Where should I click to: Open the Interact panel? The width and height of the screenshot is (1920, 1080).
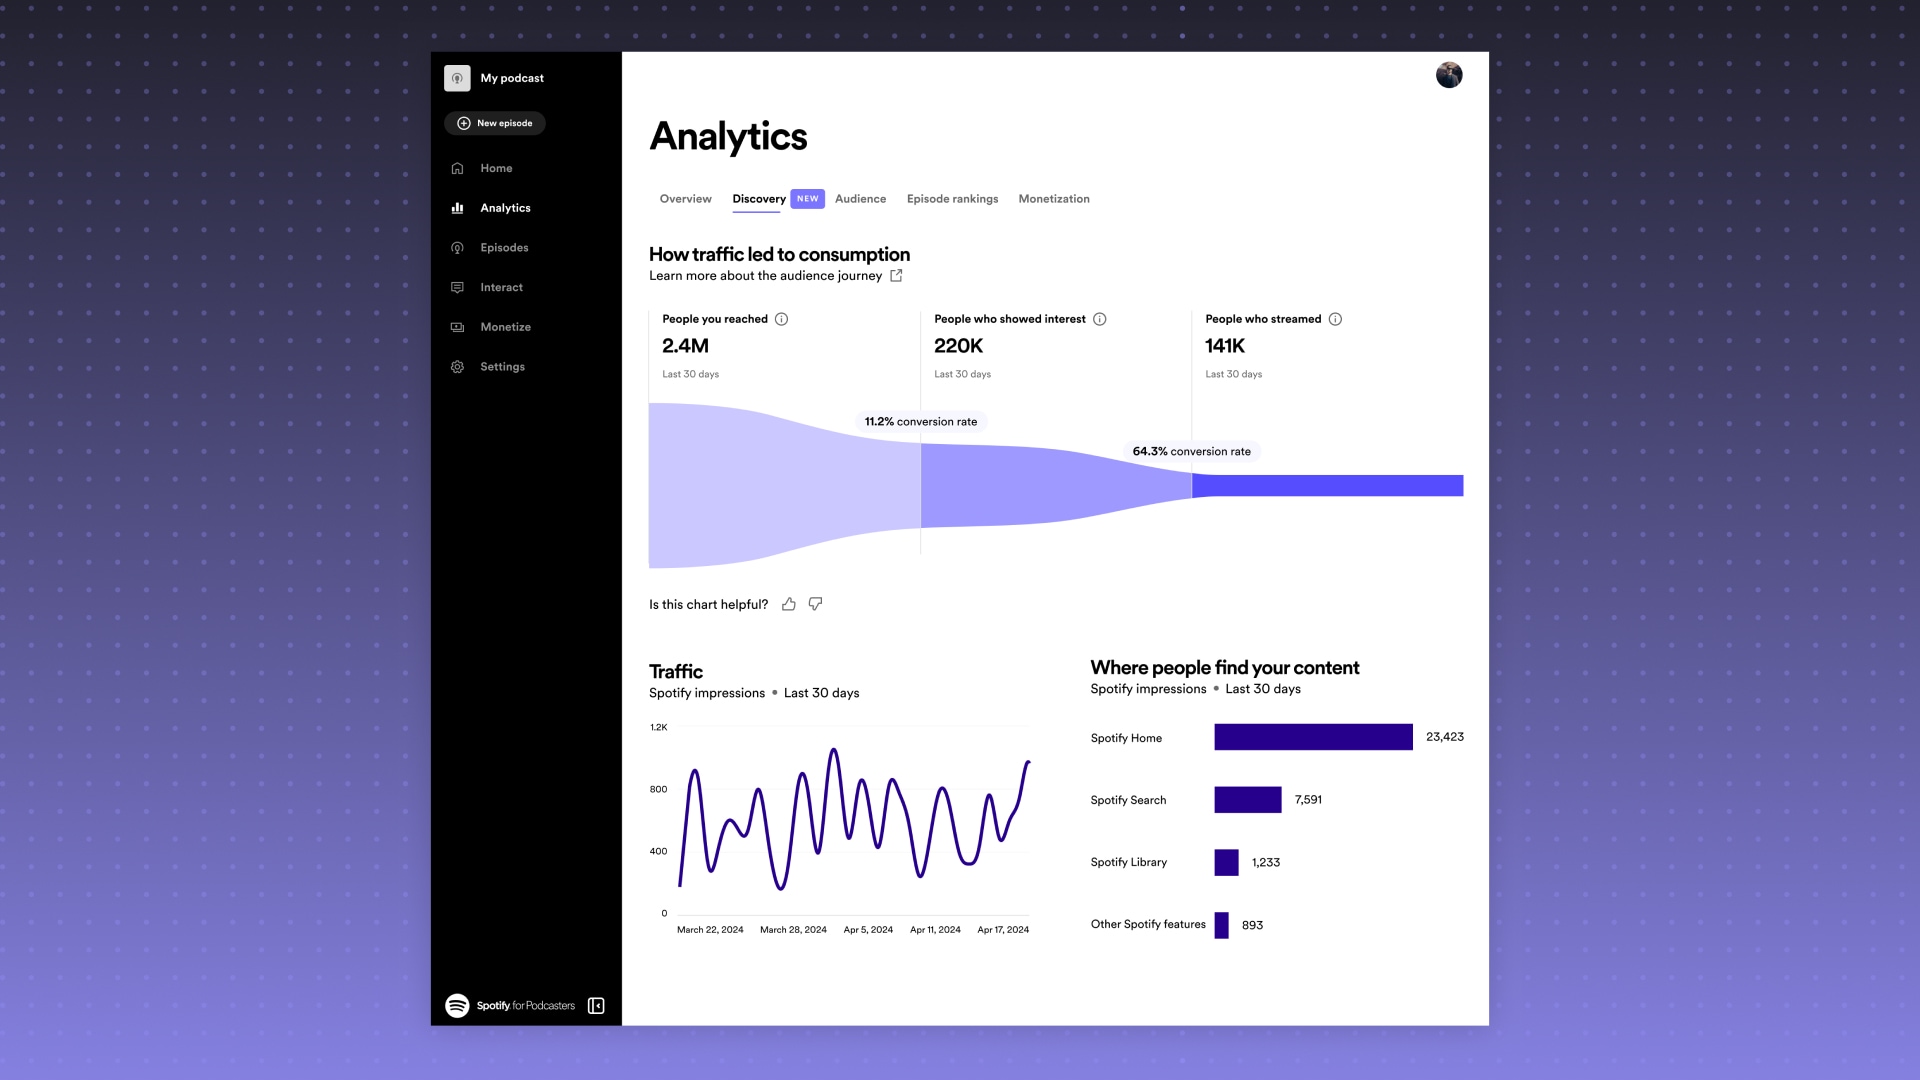(x=500, y=287)
